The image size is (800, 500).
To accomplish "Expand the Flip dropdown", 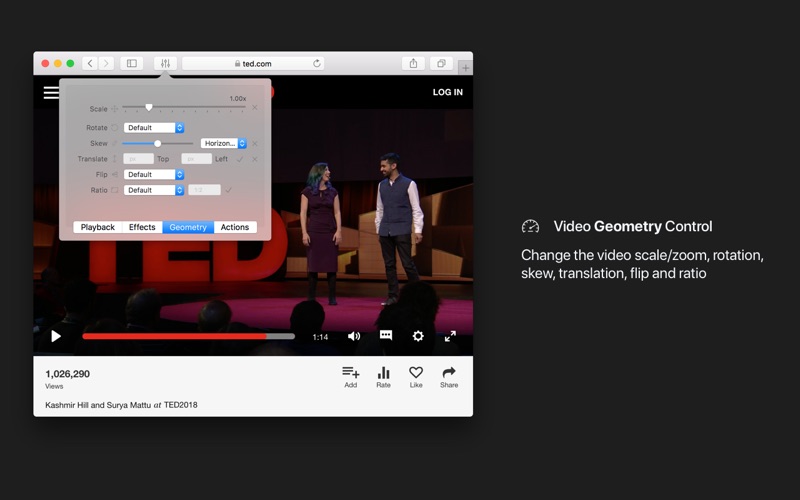I will click(x=154, y=174).
